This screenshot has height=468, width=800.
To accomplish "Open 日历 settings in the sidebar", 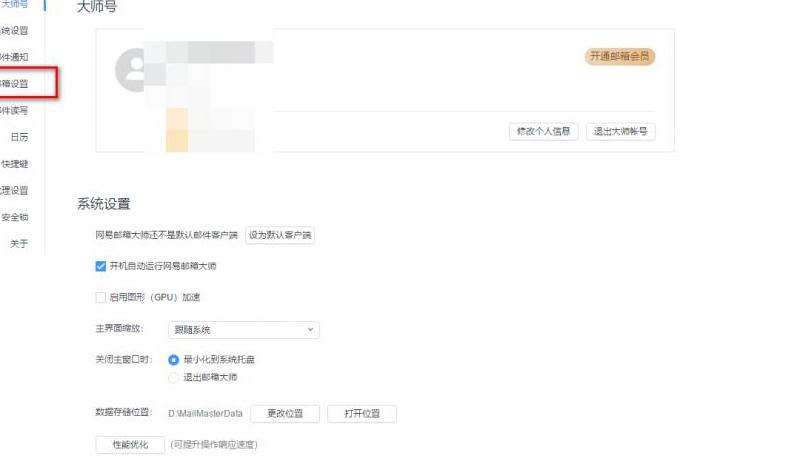I will click(19, 137).
